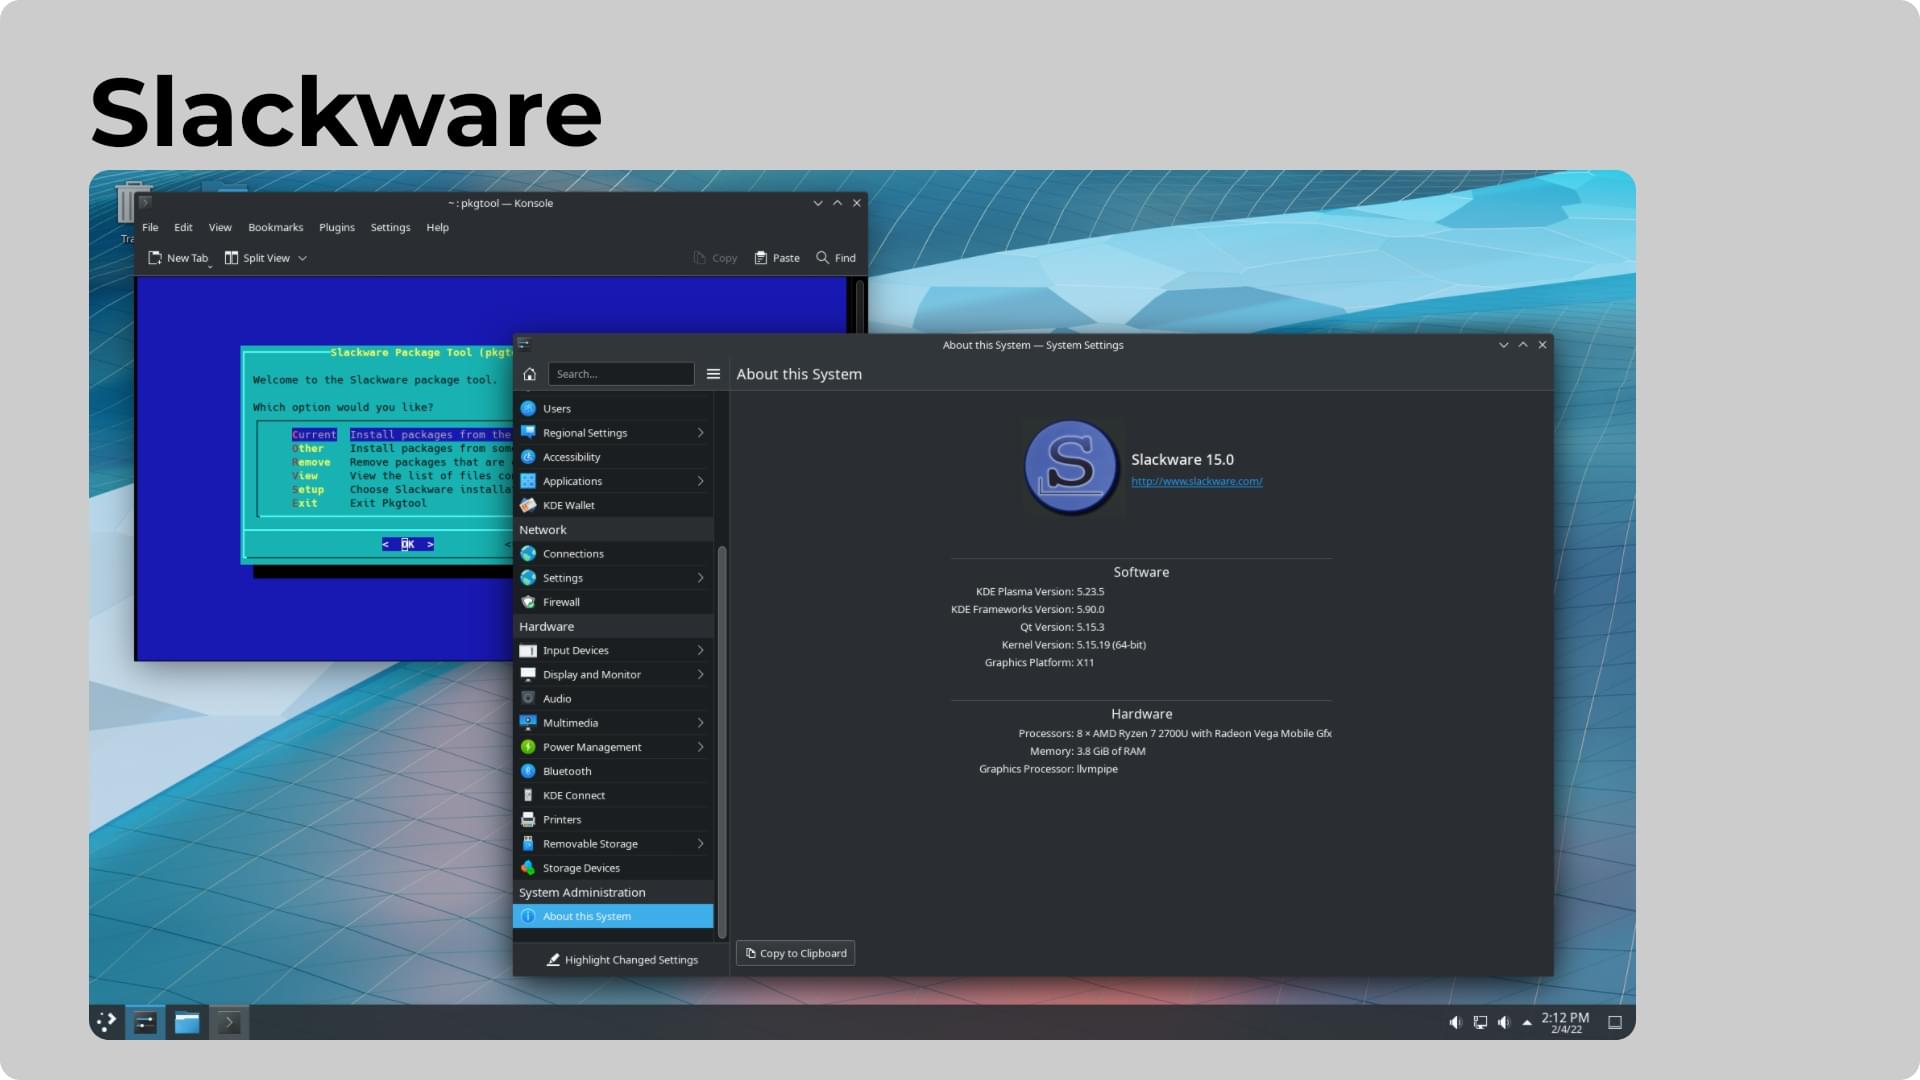1920x1080 pixels.
Task: Click the Connections globe icon
Action: point(528,553)
